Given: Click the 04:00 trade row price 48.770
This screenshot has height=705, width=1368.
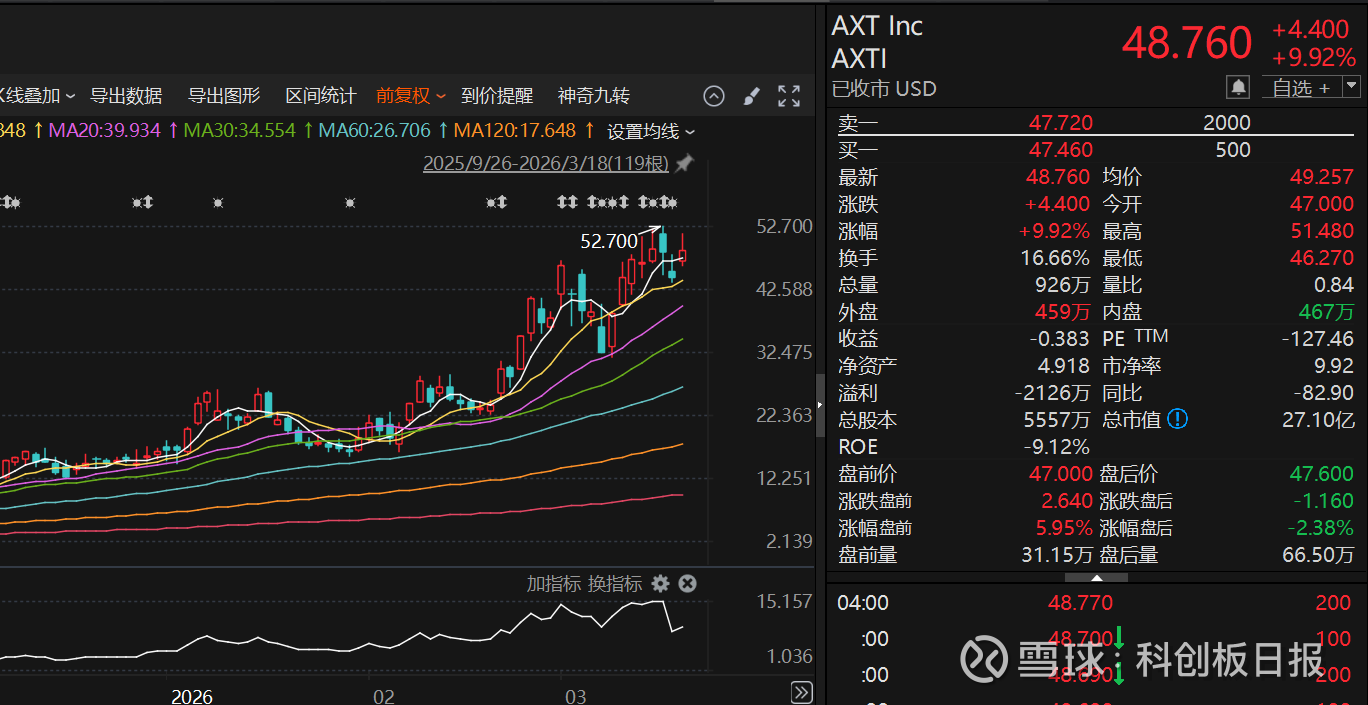Looking at the screenshot, I should coord(1080,603).
